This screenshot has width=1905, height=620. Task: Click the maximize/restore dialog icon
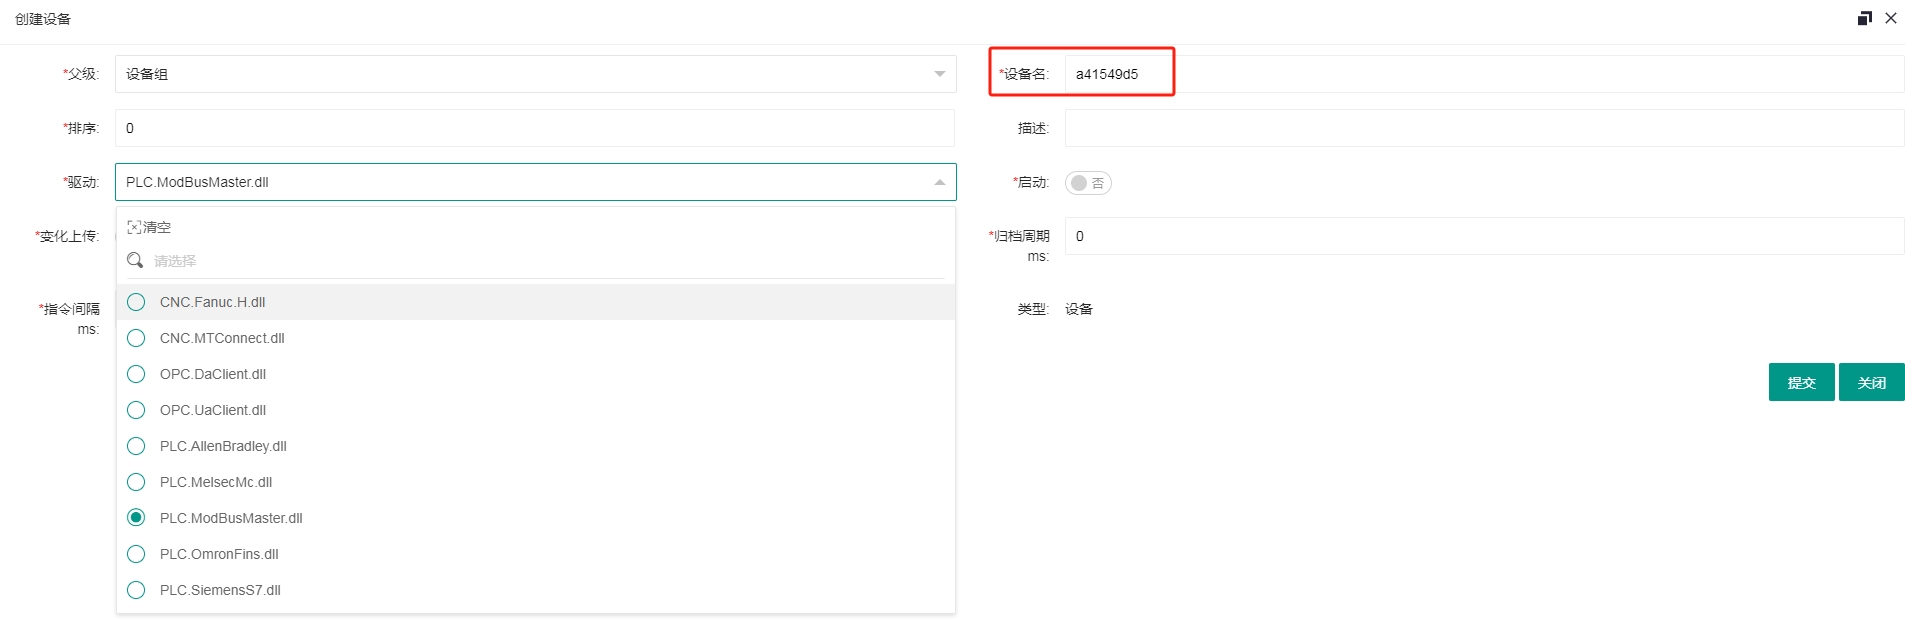coord(1864,18)
